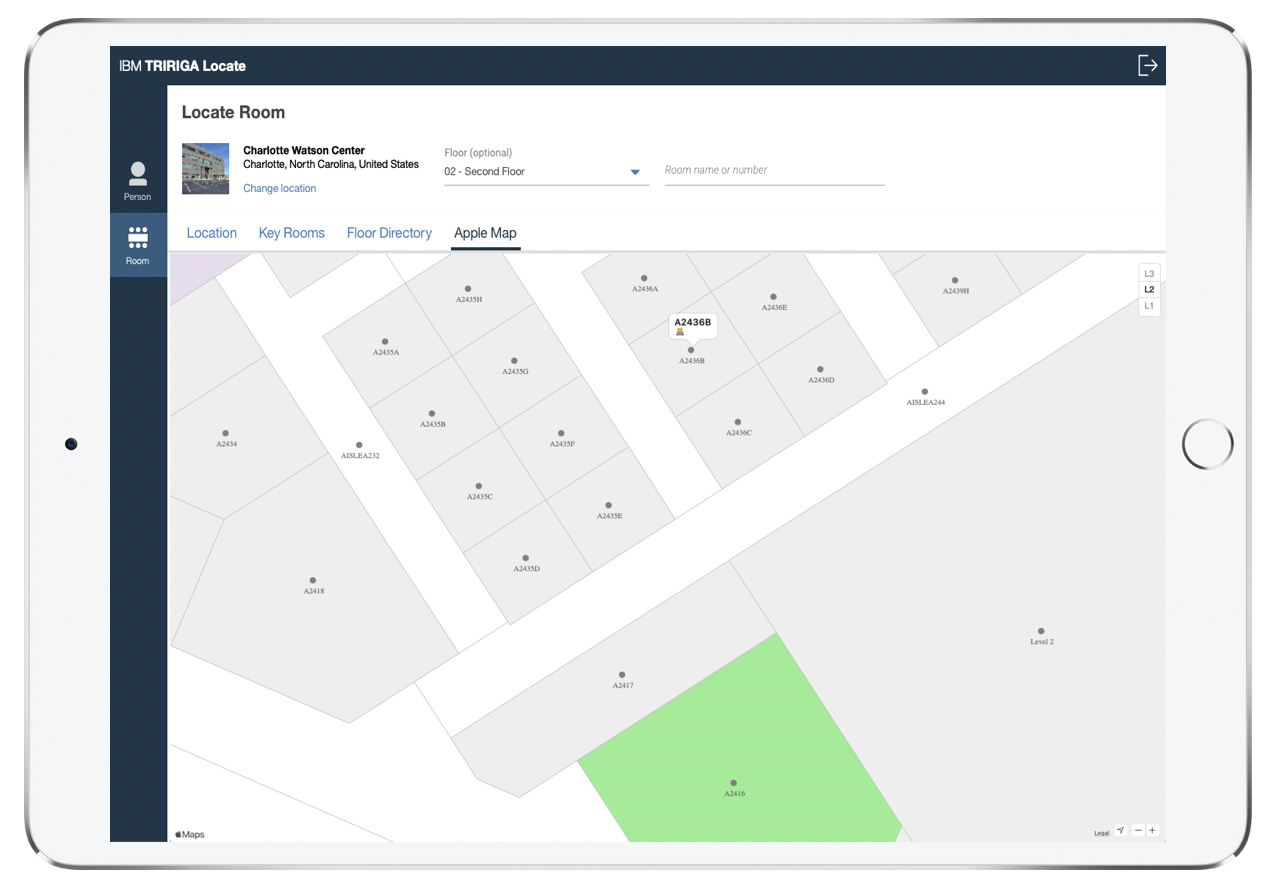Click the 'Locate Room' heading
This screenshot has height=896, width=1282.
(x=233, y=113)
